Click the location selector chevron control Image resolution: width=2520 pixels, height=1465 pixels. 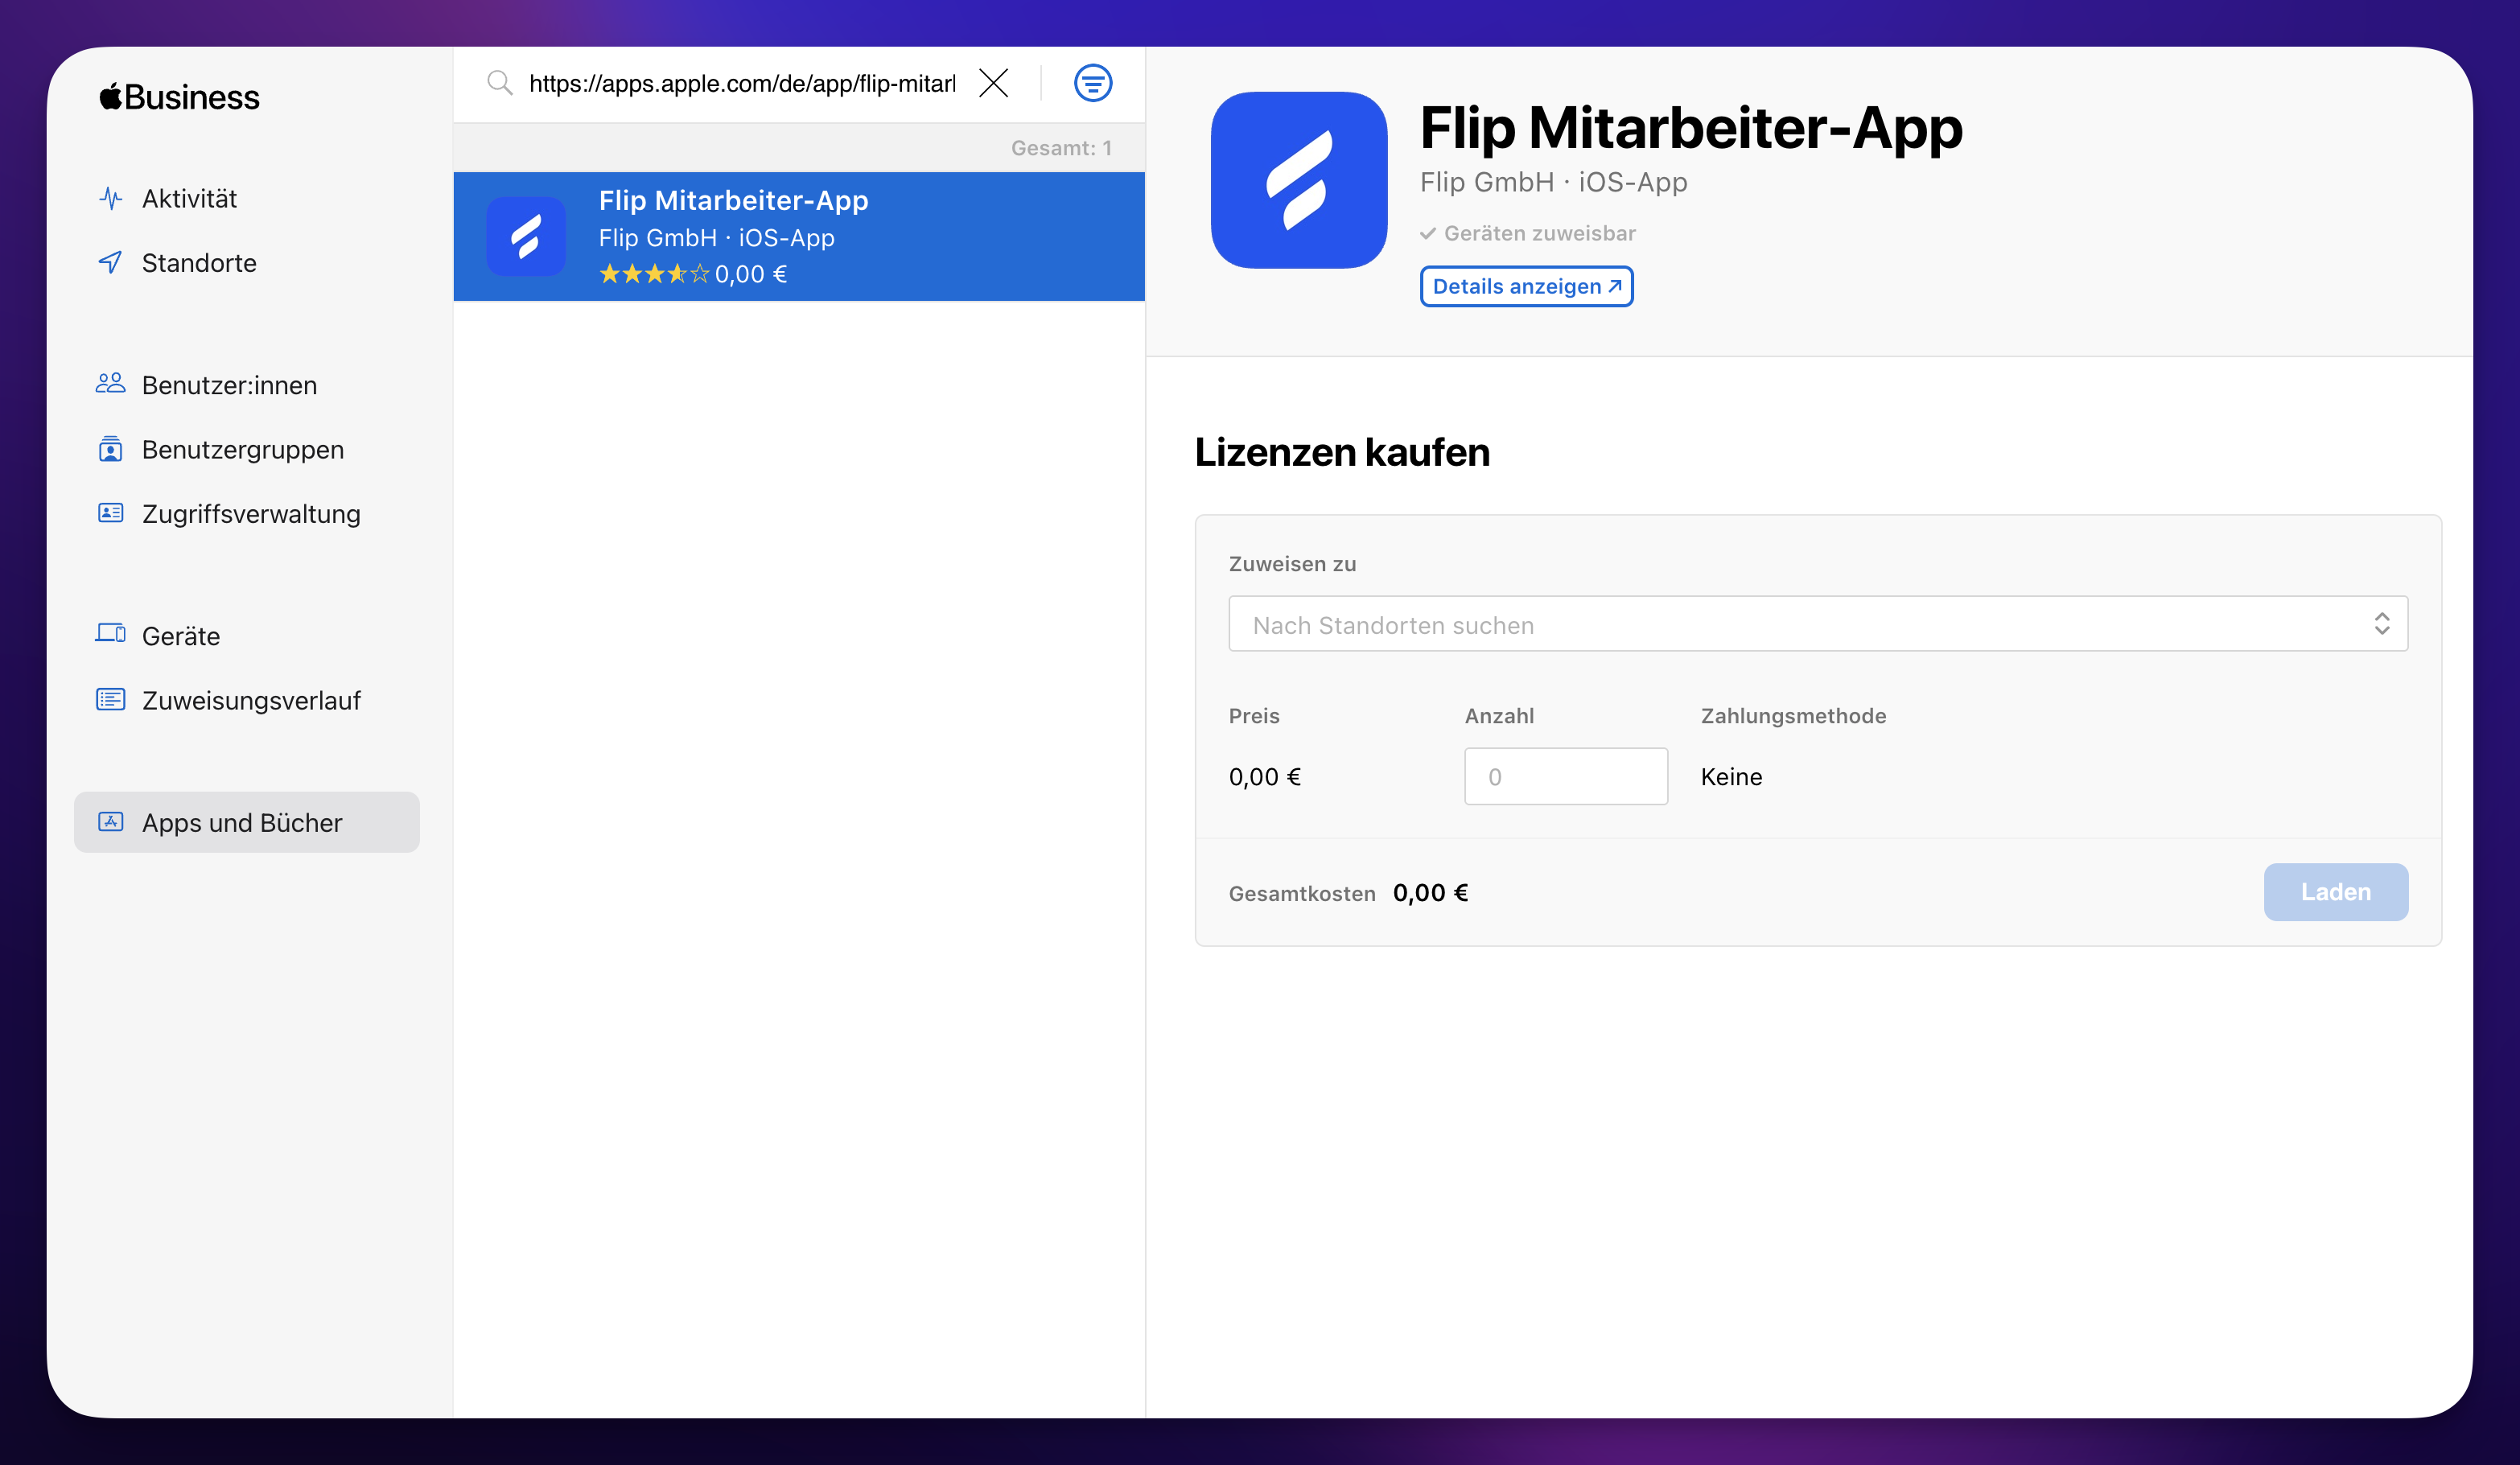pyautogui.click(x=2382, y=623)
